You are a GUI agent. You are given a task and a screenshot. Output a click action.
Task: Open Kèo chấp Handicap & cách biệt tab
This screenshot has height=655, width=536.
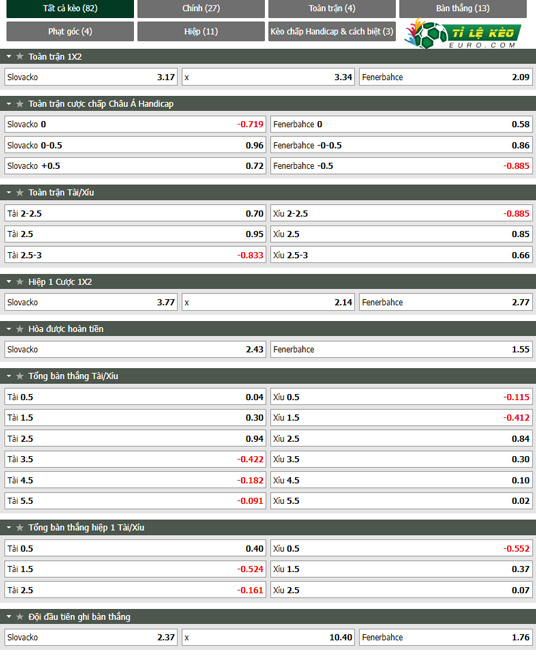(332, 31)
